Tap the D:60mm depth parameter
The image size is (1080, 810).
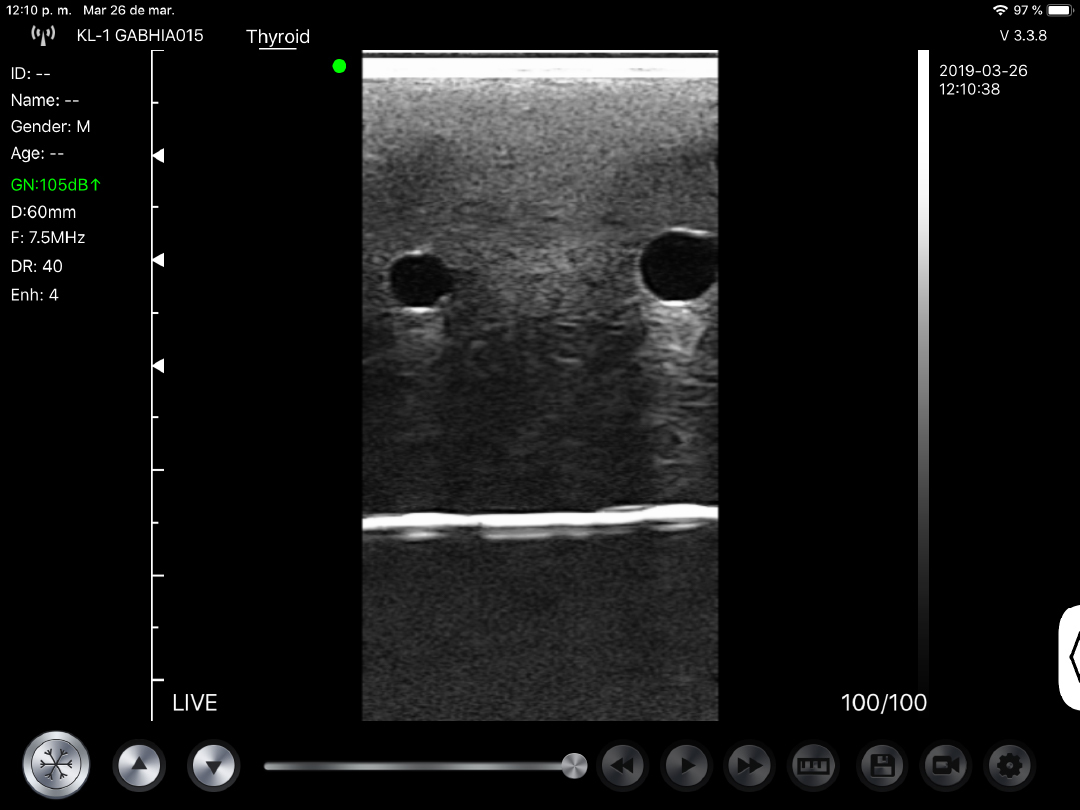(43, 212)
